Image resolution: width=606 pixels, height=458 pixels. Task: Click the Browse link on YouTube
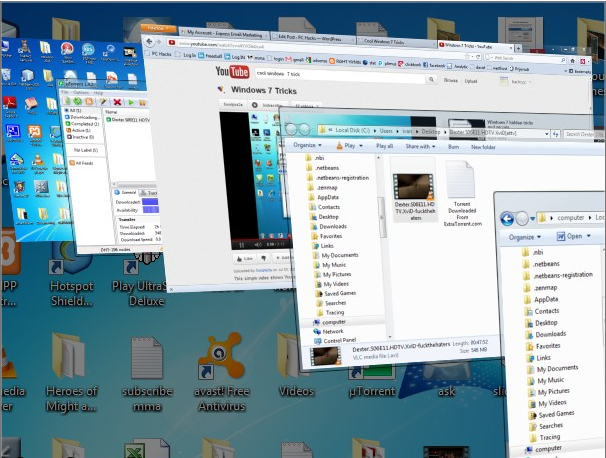coord(450,80)
